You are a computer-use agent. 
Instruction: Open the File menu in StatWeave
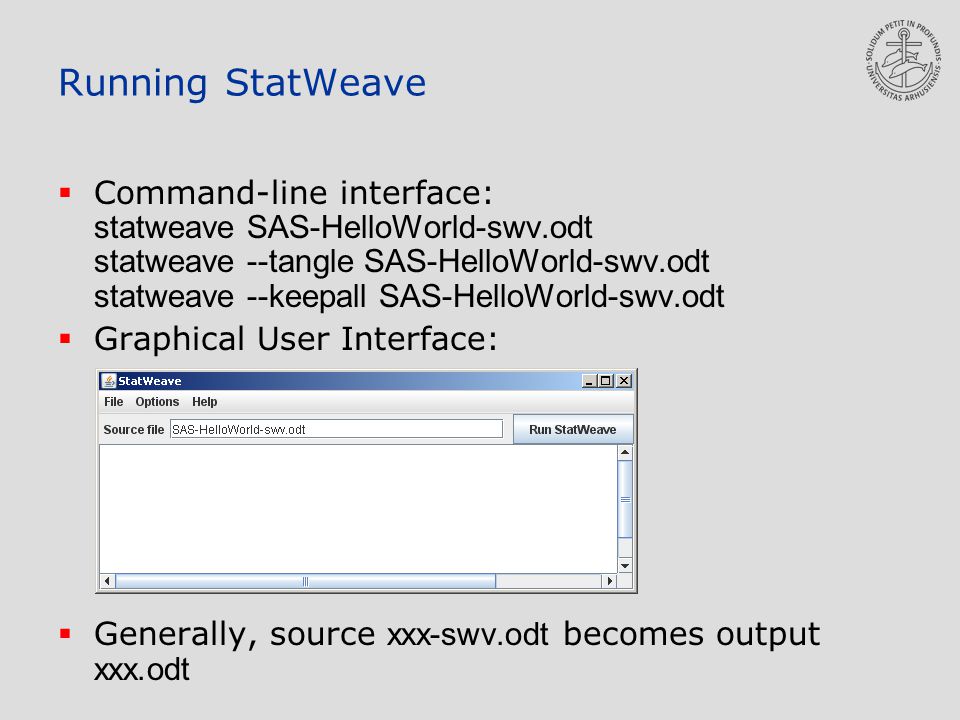(113, 402)
